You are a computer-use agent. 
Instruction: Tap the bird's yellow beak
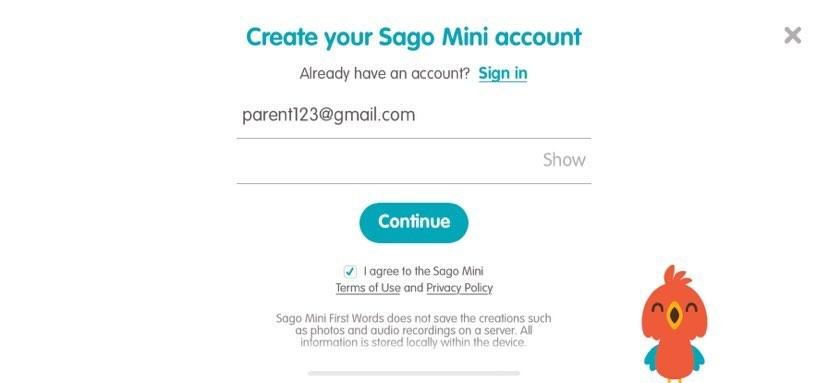[674, 315]
